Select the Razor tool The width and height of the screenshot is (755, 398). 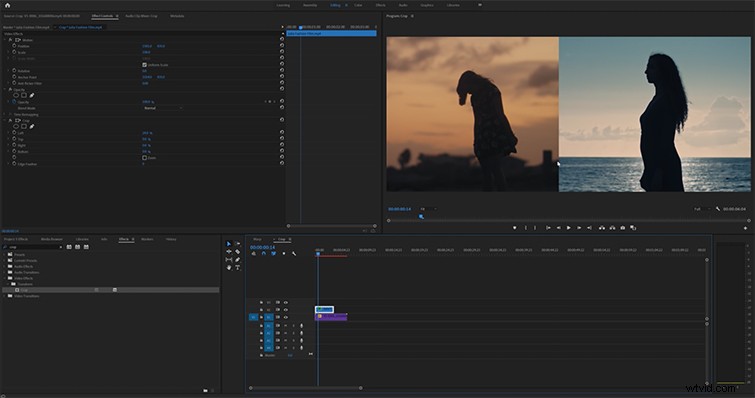click(237, 252)
